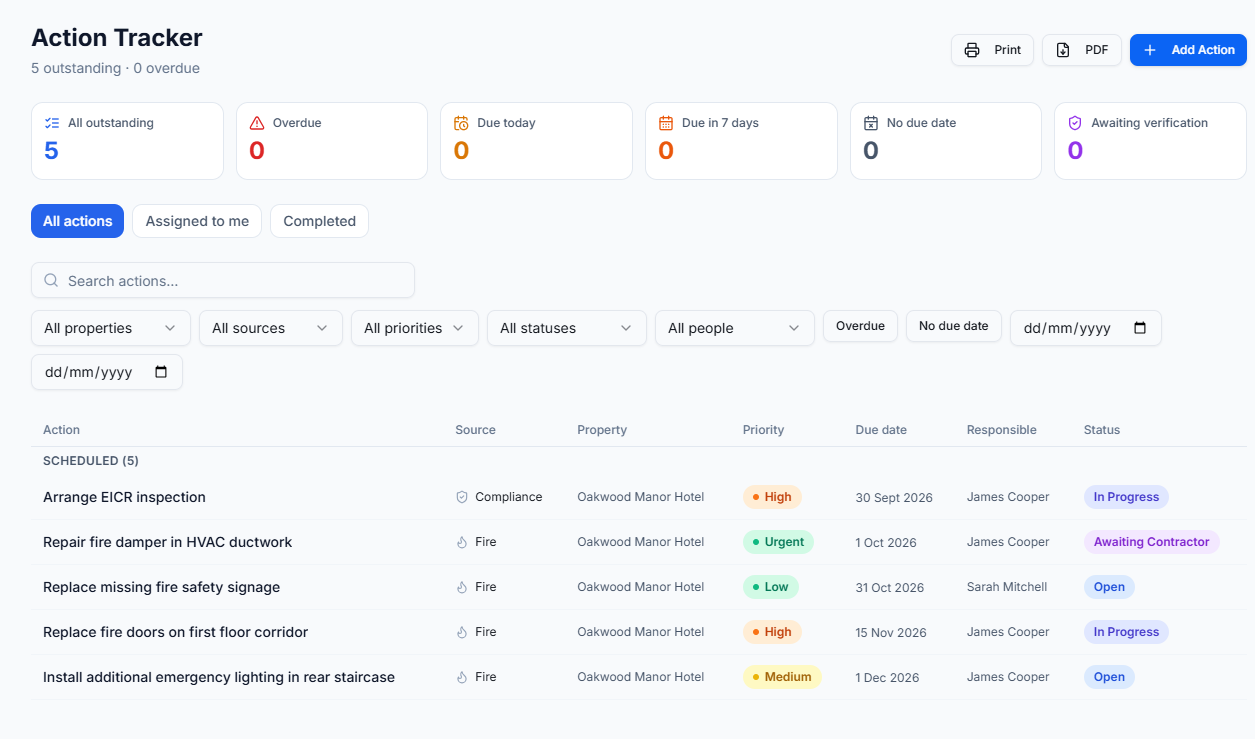Open the Due today summary card
The width and height of the screenshot is (1255, 739).
(x=536, y=141)
